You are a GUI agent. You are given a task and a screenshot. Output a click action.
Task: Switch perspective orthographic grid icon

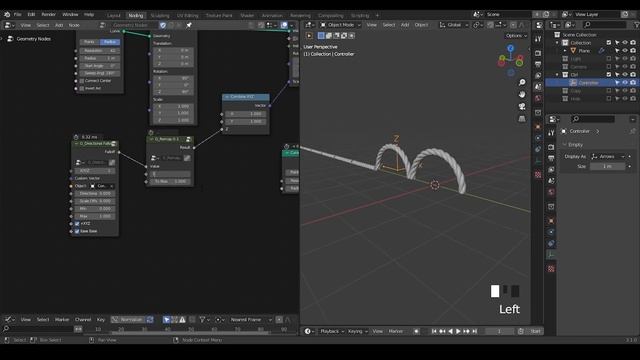click(522, 119)
